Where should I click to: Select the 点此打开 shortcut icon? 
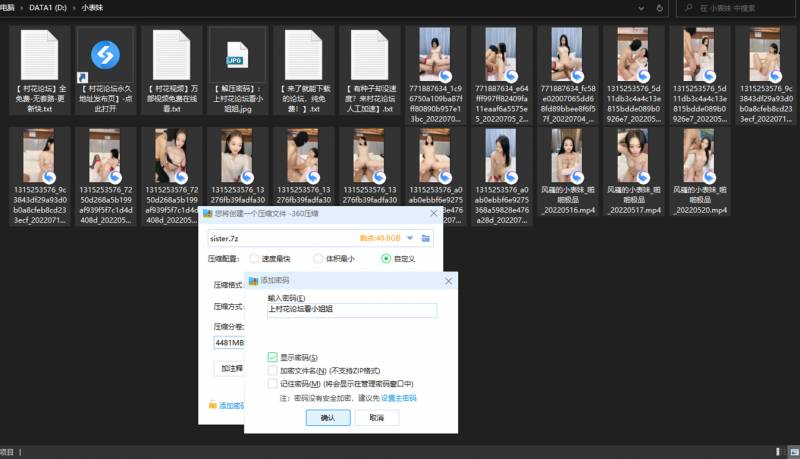(105, 53)
